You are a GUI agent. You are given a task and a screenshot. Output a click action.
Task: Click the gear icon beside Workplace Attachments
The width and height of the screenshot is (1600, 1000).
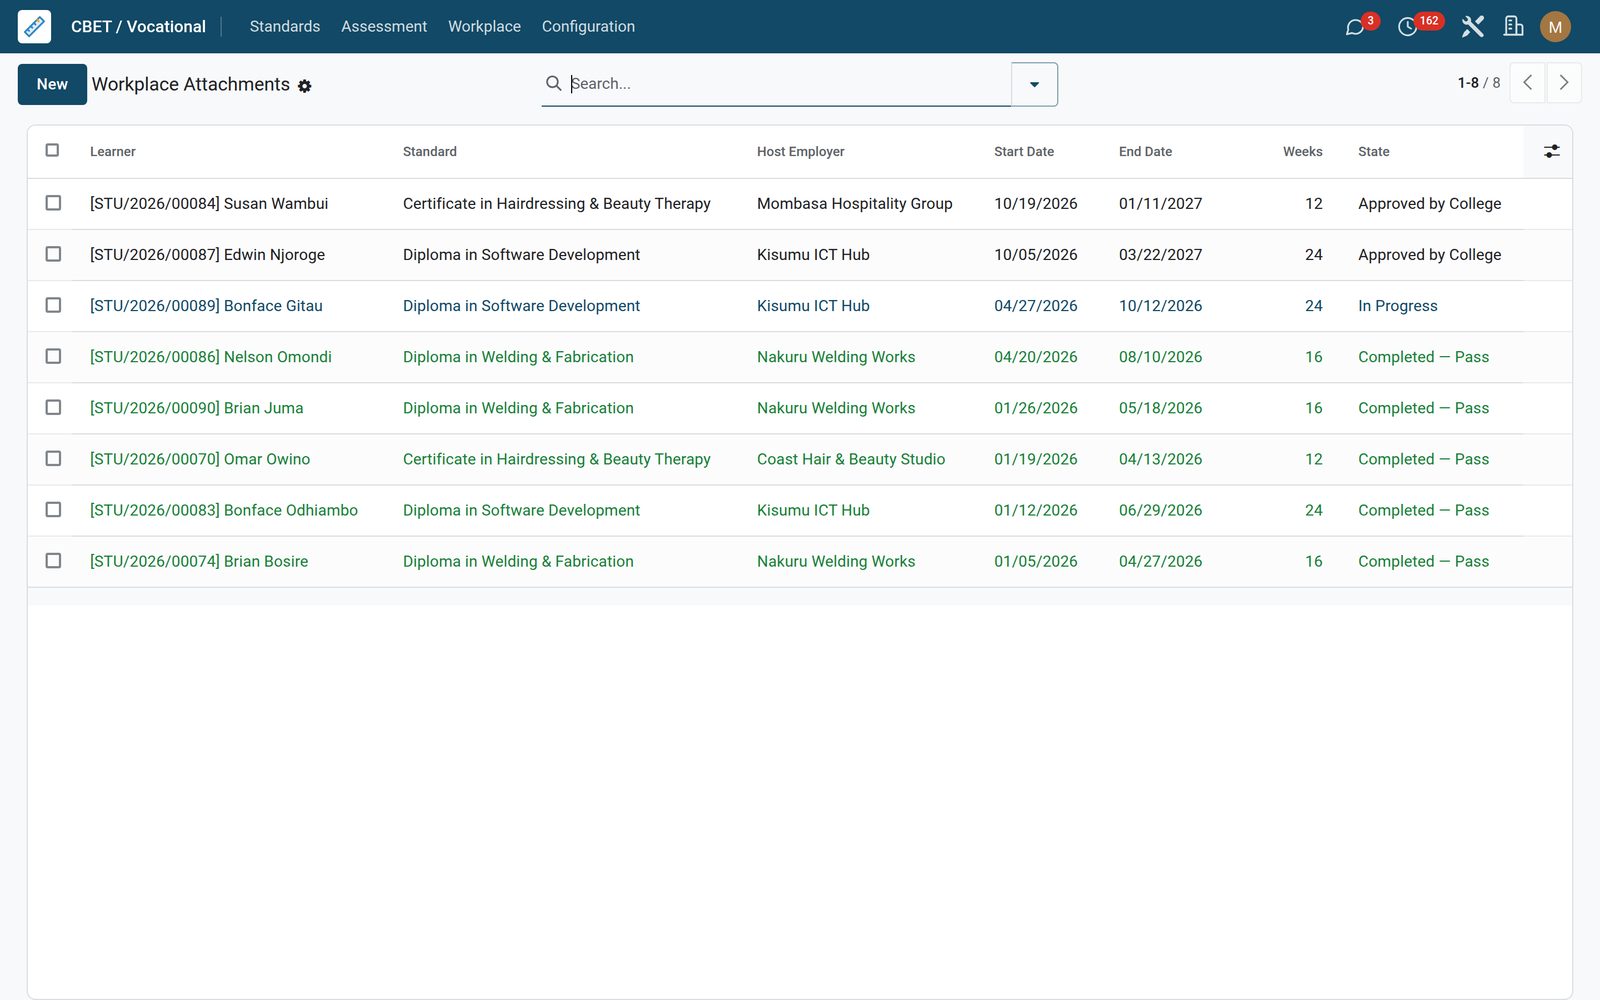[305, 86]
